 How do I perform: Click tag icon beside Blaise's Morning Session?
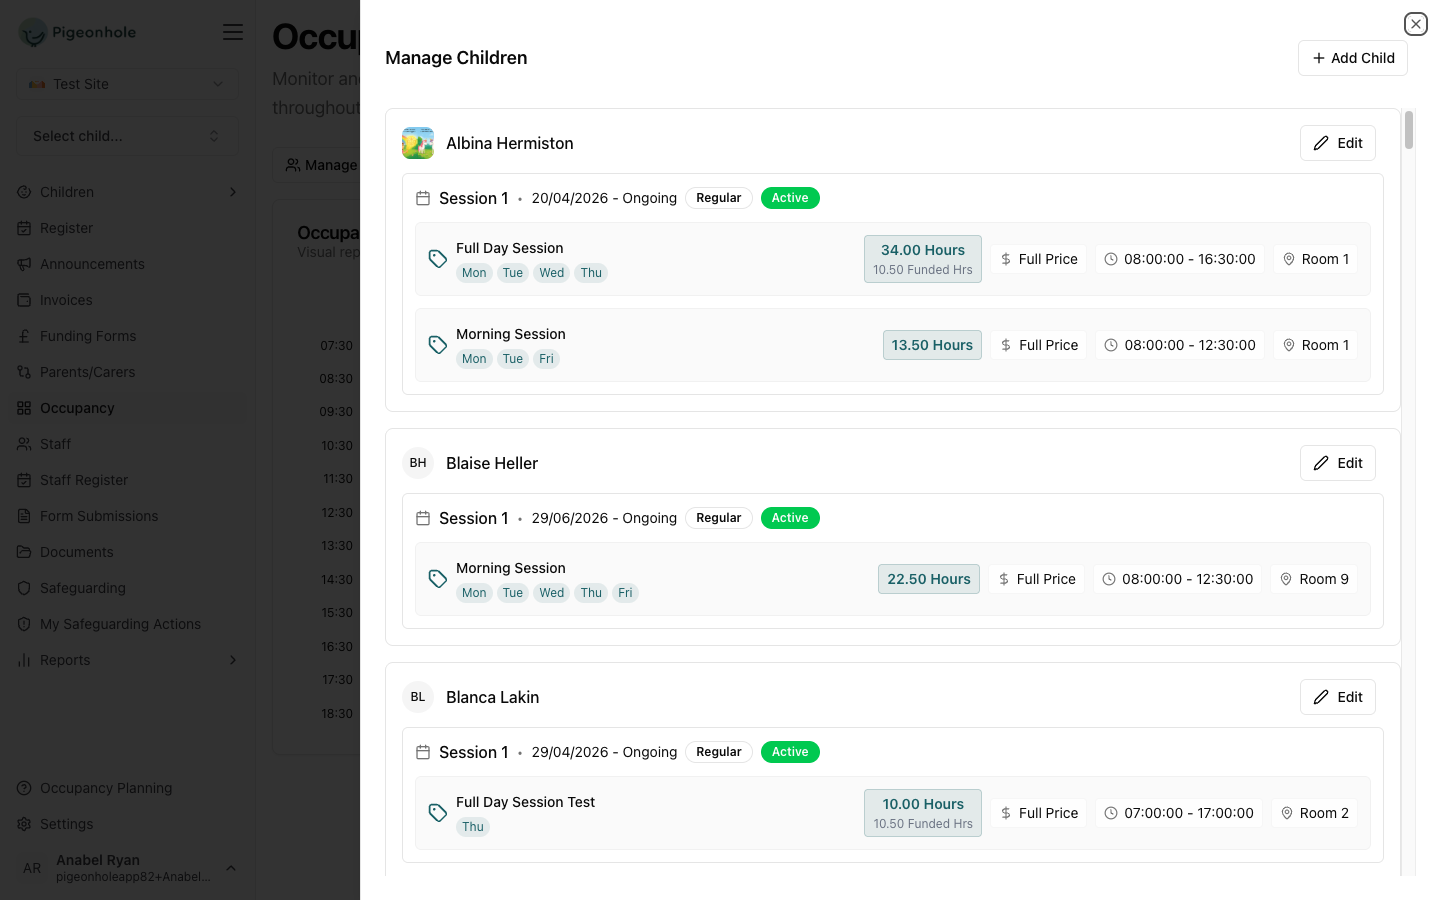[x=438, y=579]
